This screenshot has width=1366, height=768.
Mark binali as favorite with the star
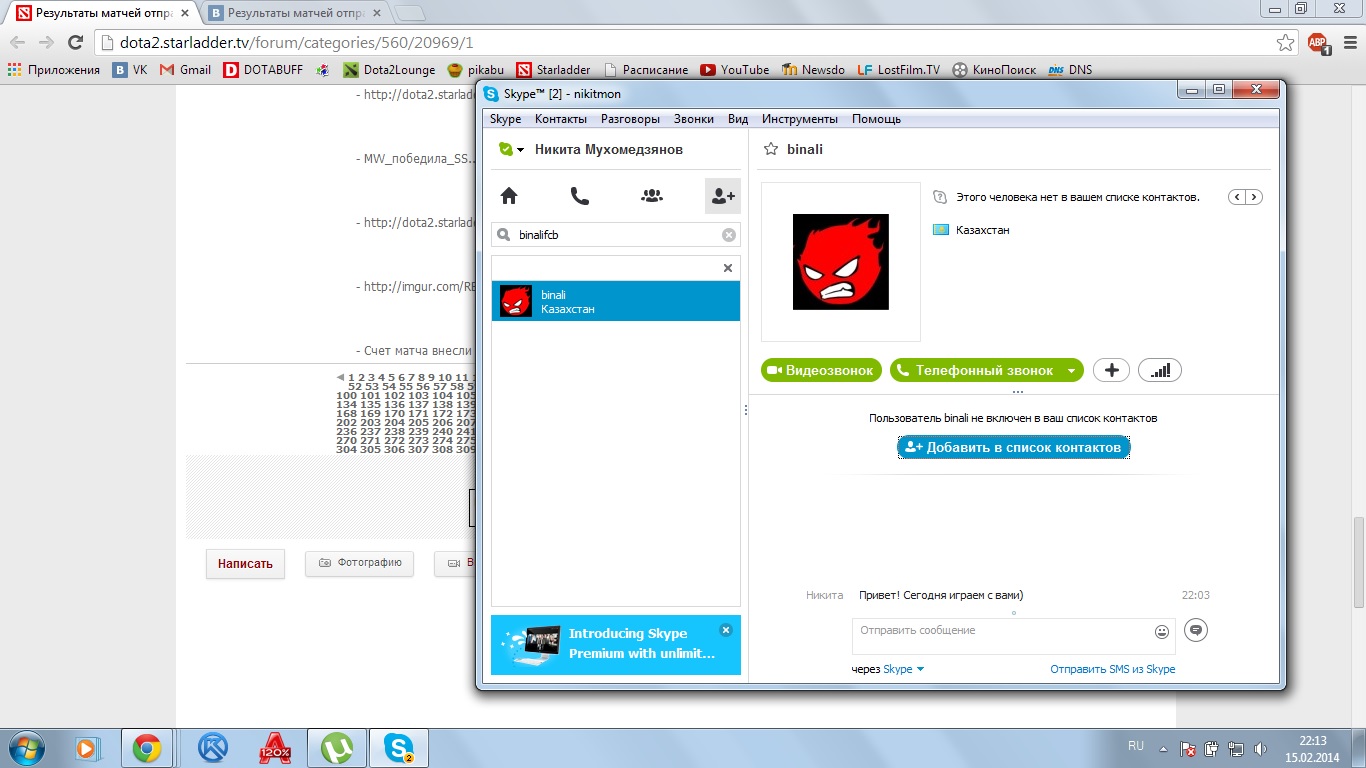tap(771, 149)
